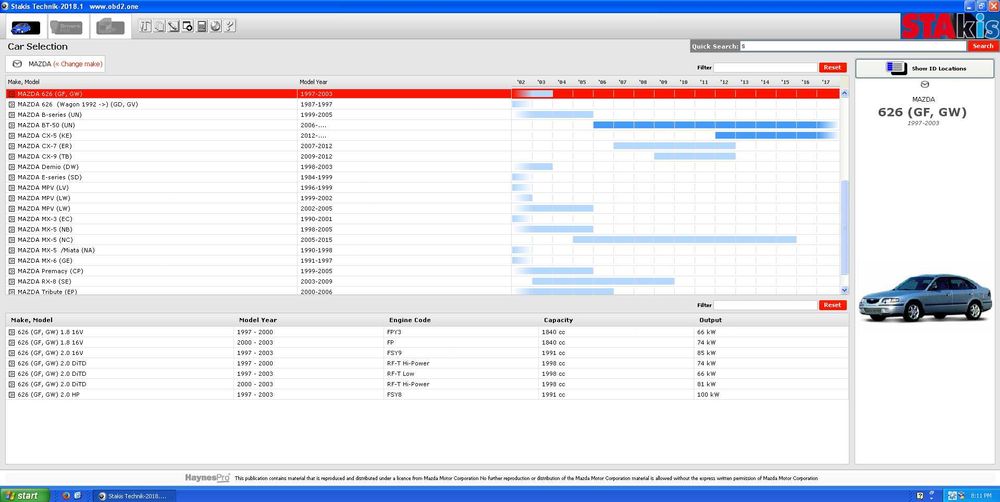Image resolution: width=1000 pixels, height=502 pixels.
Task: Open the blue car selection tab
Action: coord(26,27)
